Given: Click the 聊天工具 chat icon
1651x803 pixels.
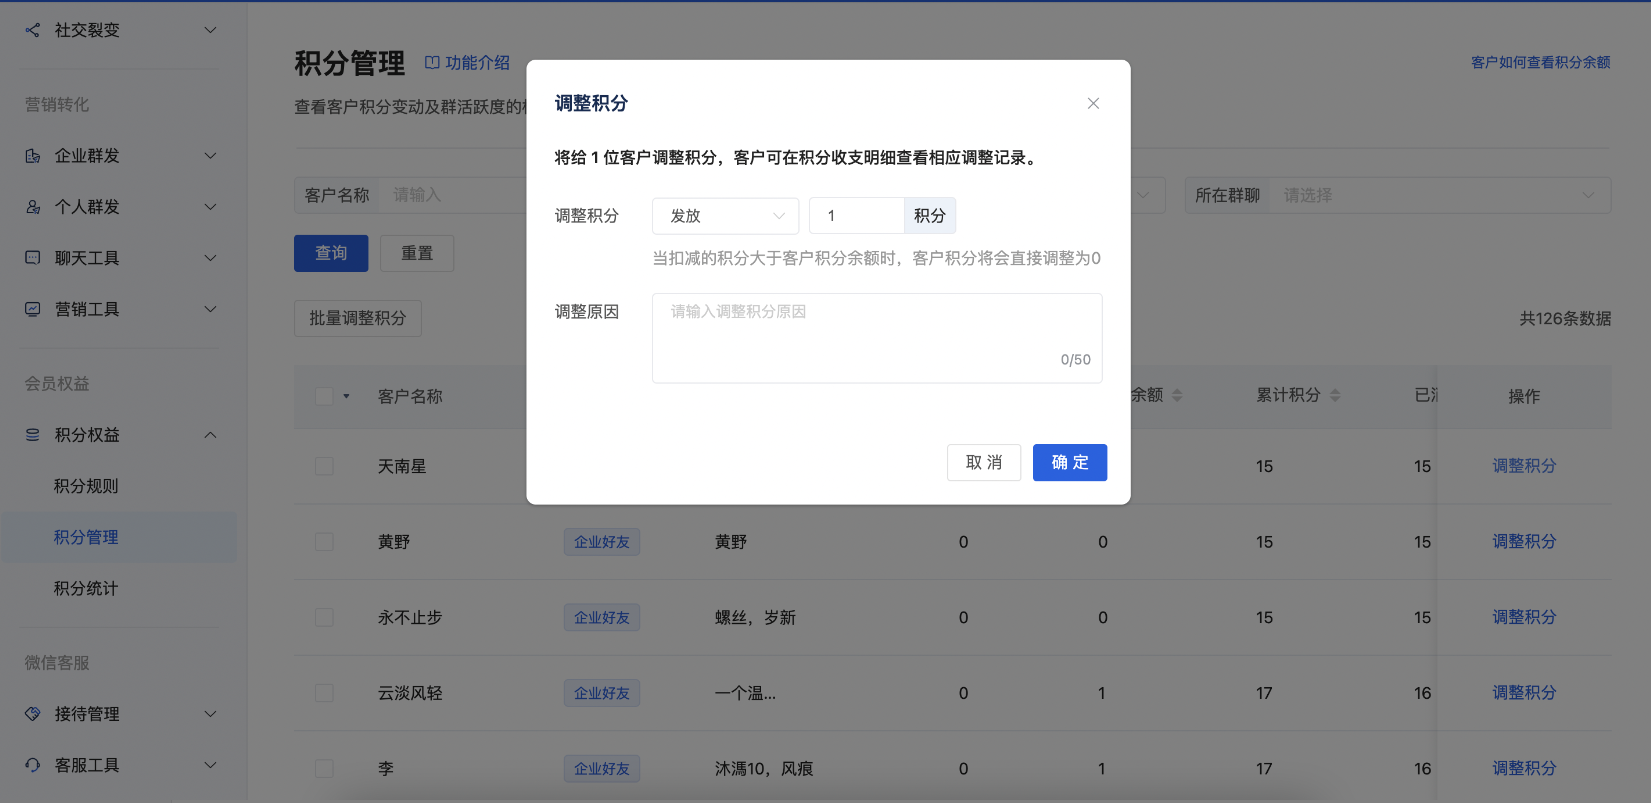Looking at the screenshot, I should (x=33, y=258).
